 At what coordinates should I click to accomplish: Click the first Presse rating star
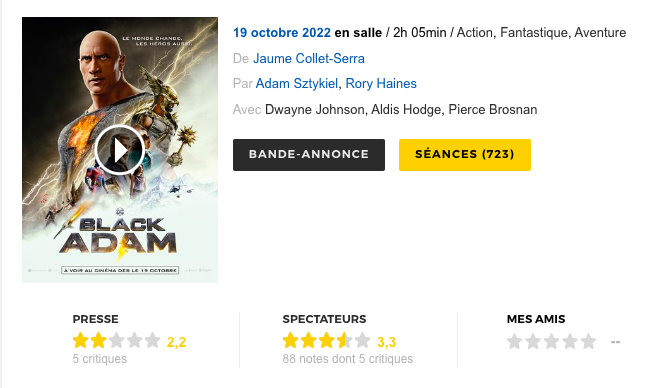tap(81, 340)
